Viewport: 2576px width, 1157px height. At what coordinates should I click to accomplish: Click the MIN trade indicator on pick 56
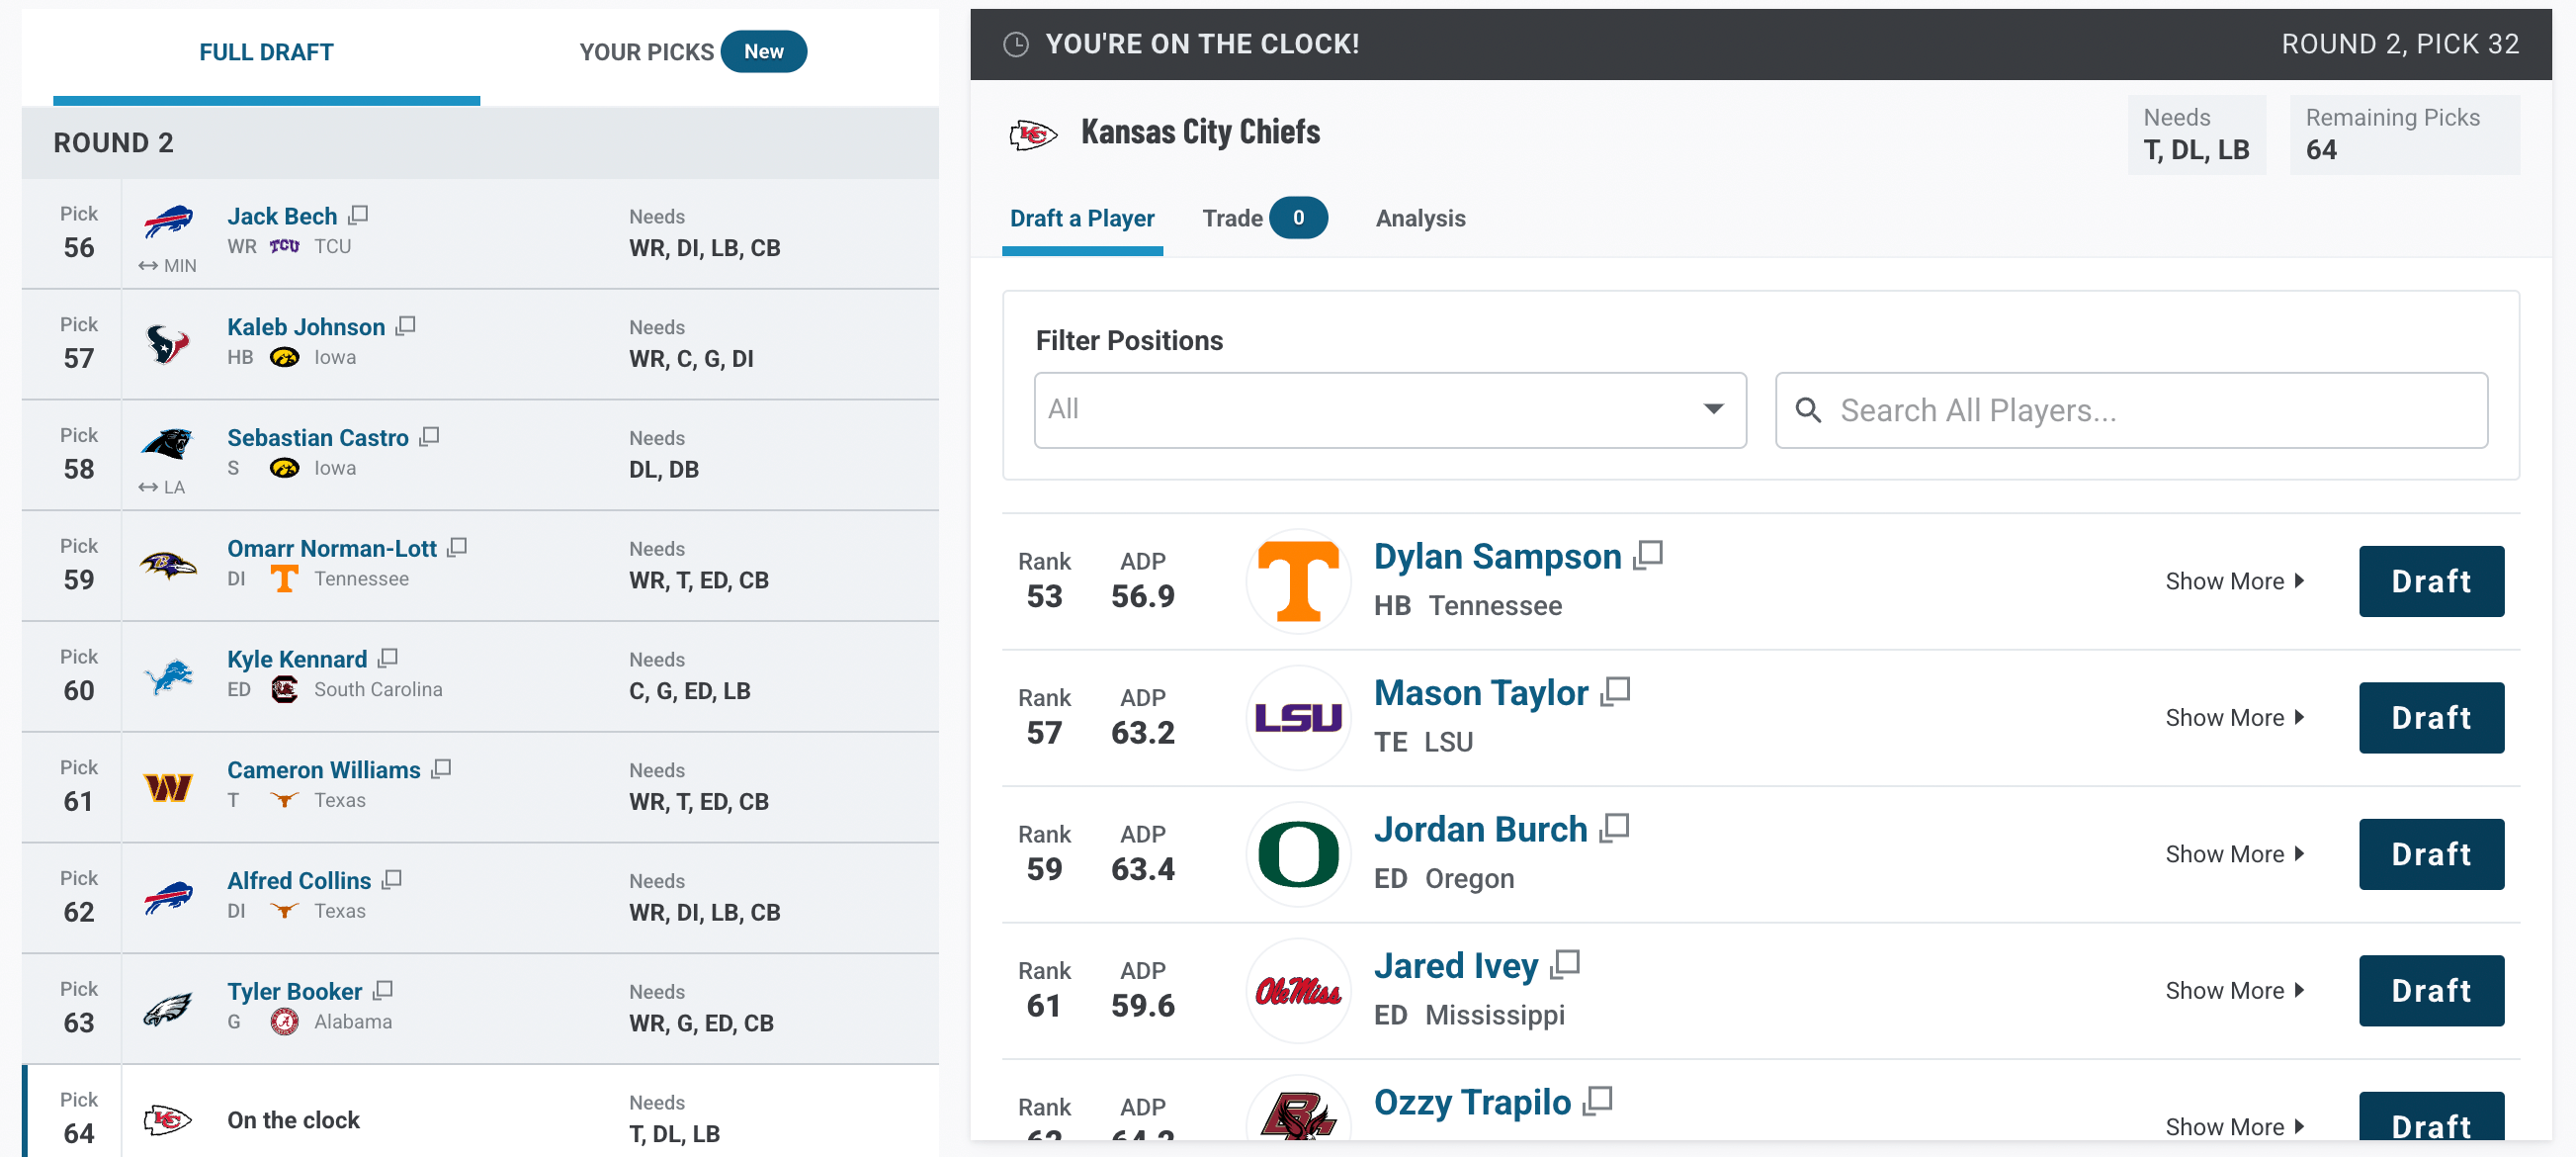[x=168, y=266]
